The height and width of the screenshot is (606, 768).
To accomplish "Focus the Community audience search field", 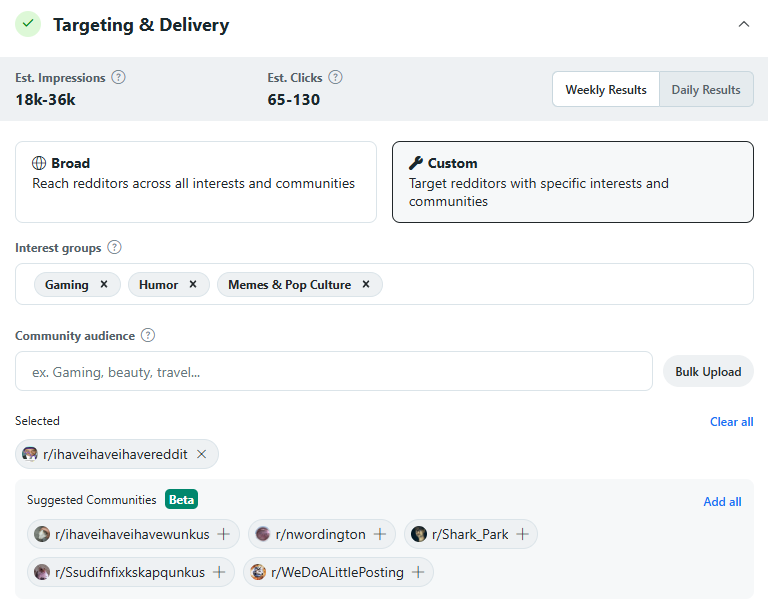I will pos(333,371).
